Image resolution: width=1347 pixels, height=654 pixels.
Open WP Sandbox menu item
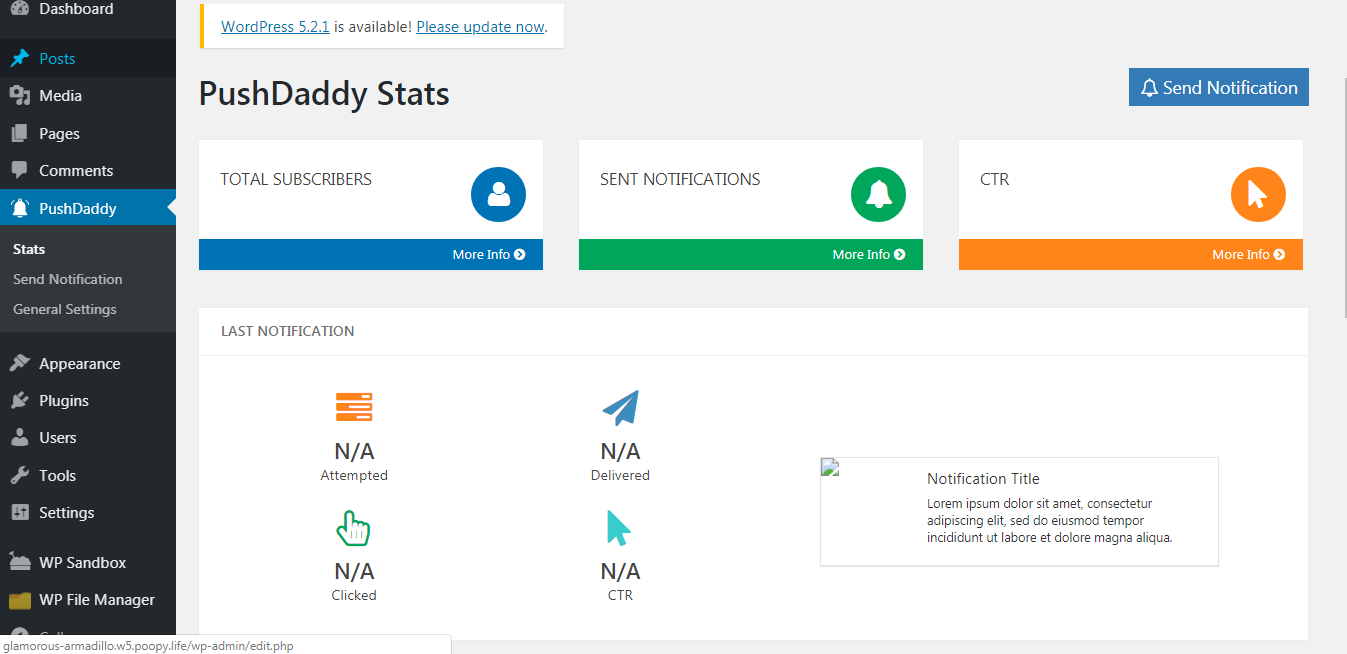[x=88, y=562]
